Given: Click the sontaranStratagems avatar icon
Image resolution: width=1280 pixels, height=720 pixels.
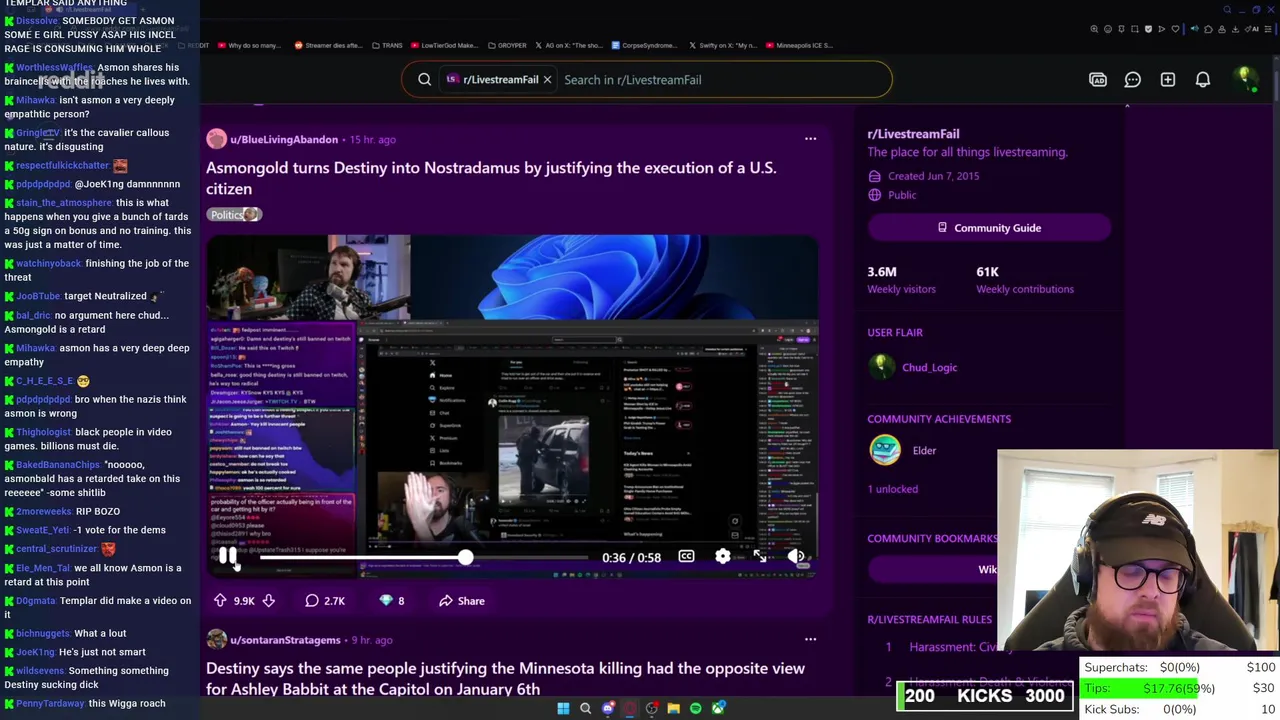Looking at the screenshot, I should pyautogui.click(x=216, y=639).
